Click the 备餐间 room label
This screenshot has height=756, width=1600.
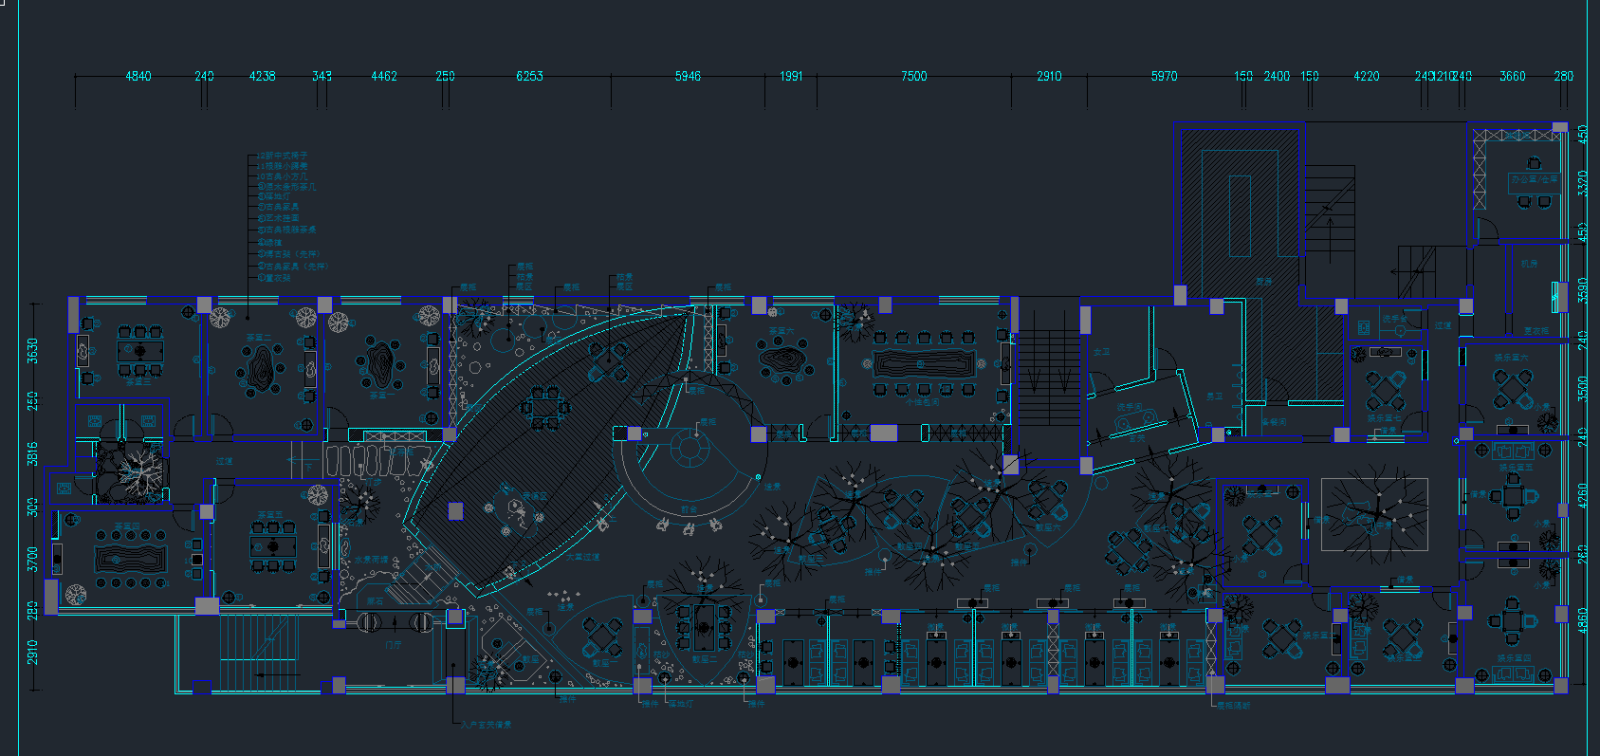[1273, 423]
